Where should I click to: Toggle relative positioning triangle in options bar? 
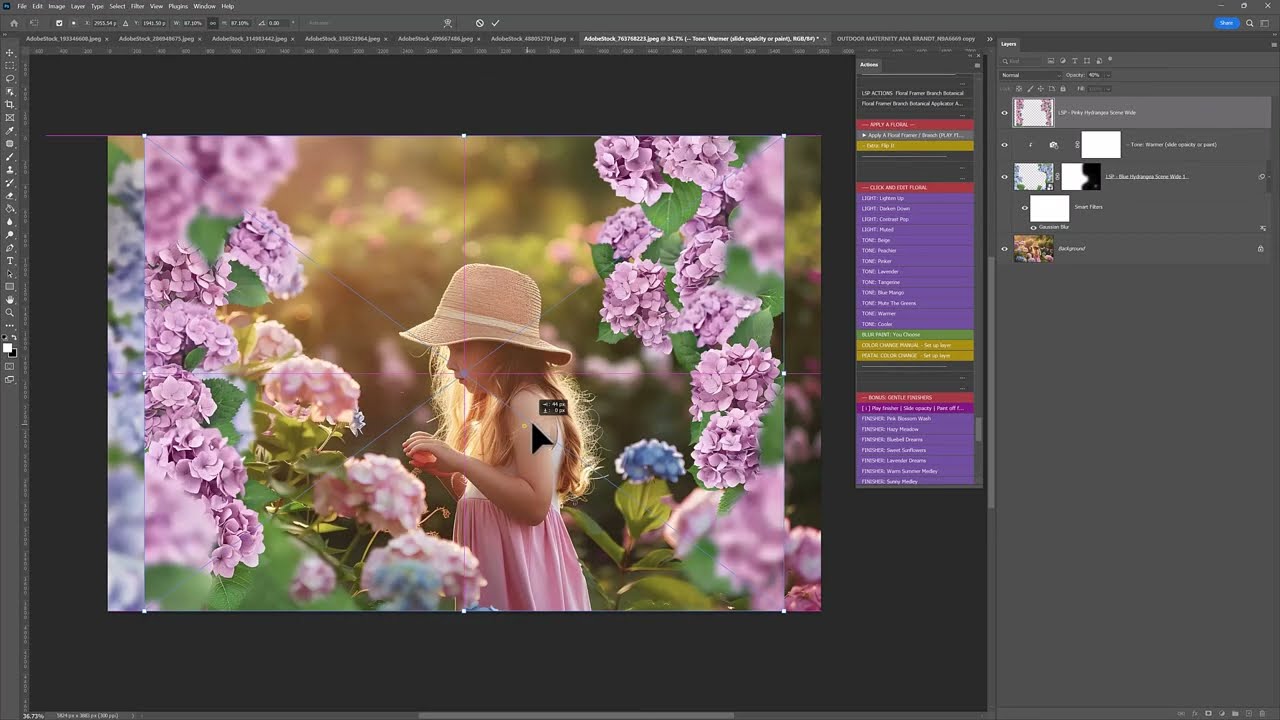[x=125, y=23]
